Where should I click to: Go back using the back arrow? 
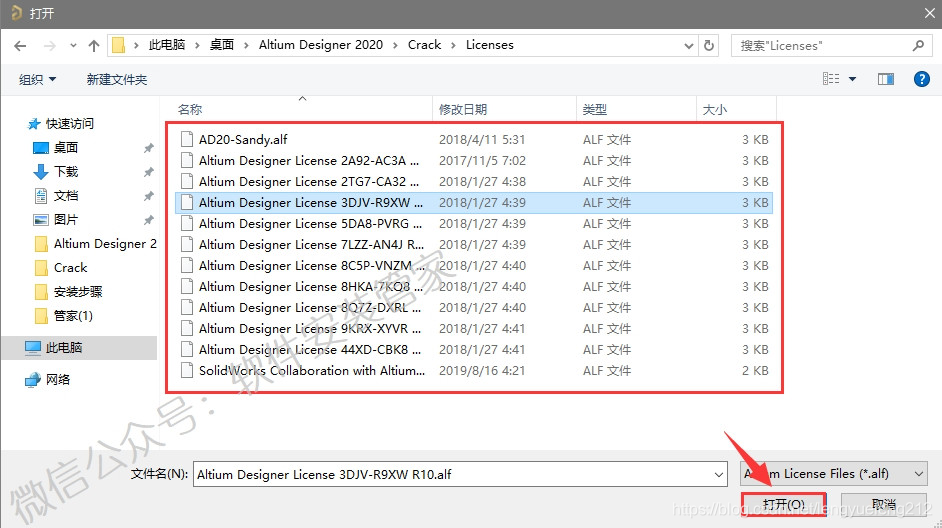[20, 46]
